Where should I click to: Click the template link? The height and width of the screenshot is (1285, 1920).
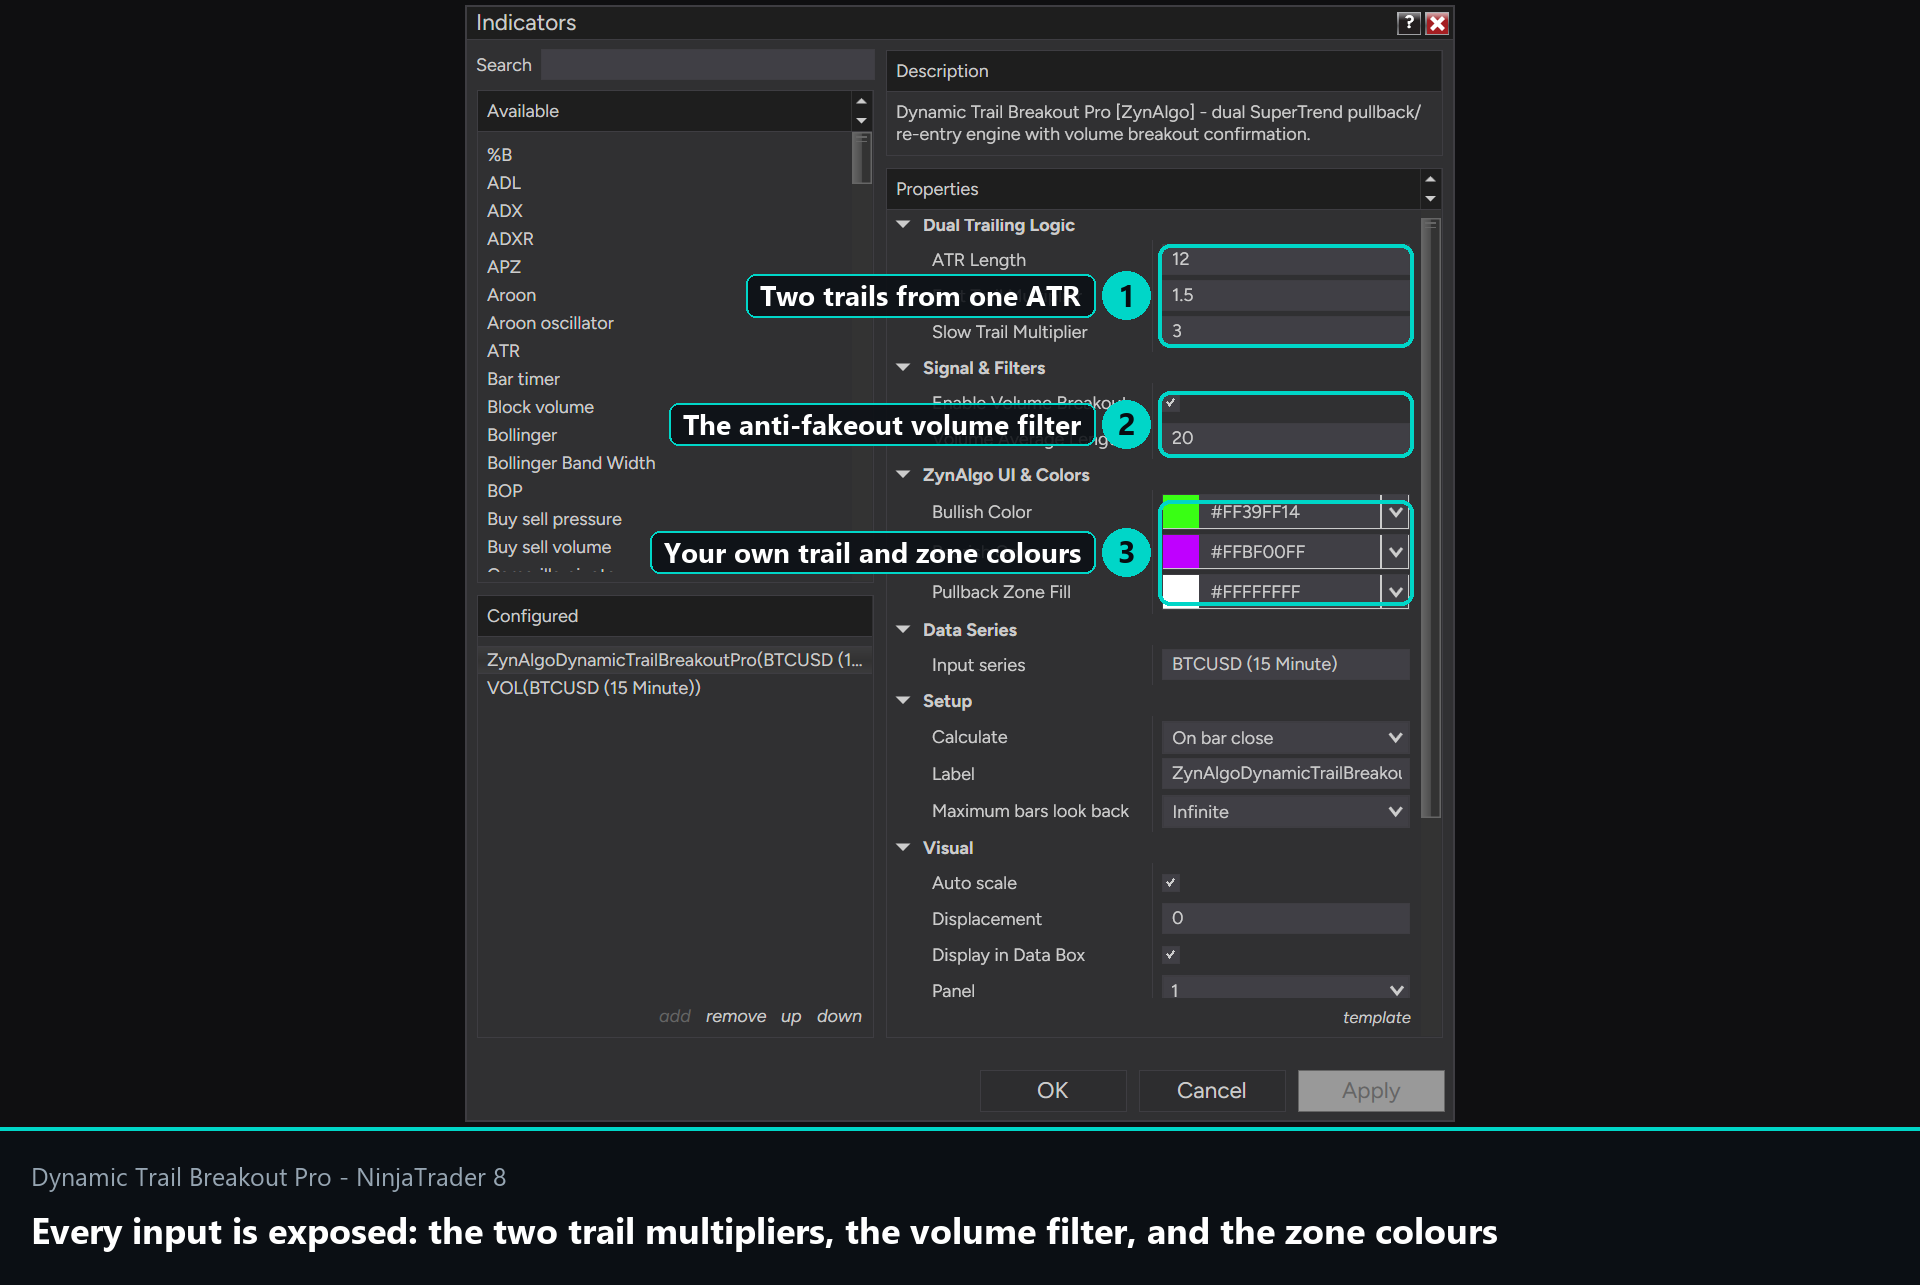[1377, 1017]
